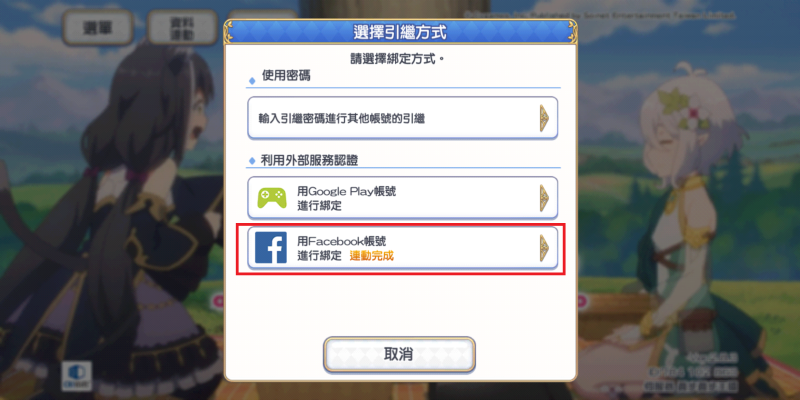The height and width of the screenshot is (400, 800).
Task: Click the Facebook logo icon
Action: [270, 248]
